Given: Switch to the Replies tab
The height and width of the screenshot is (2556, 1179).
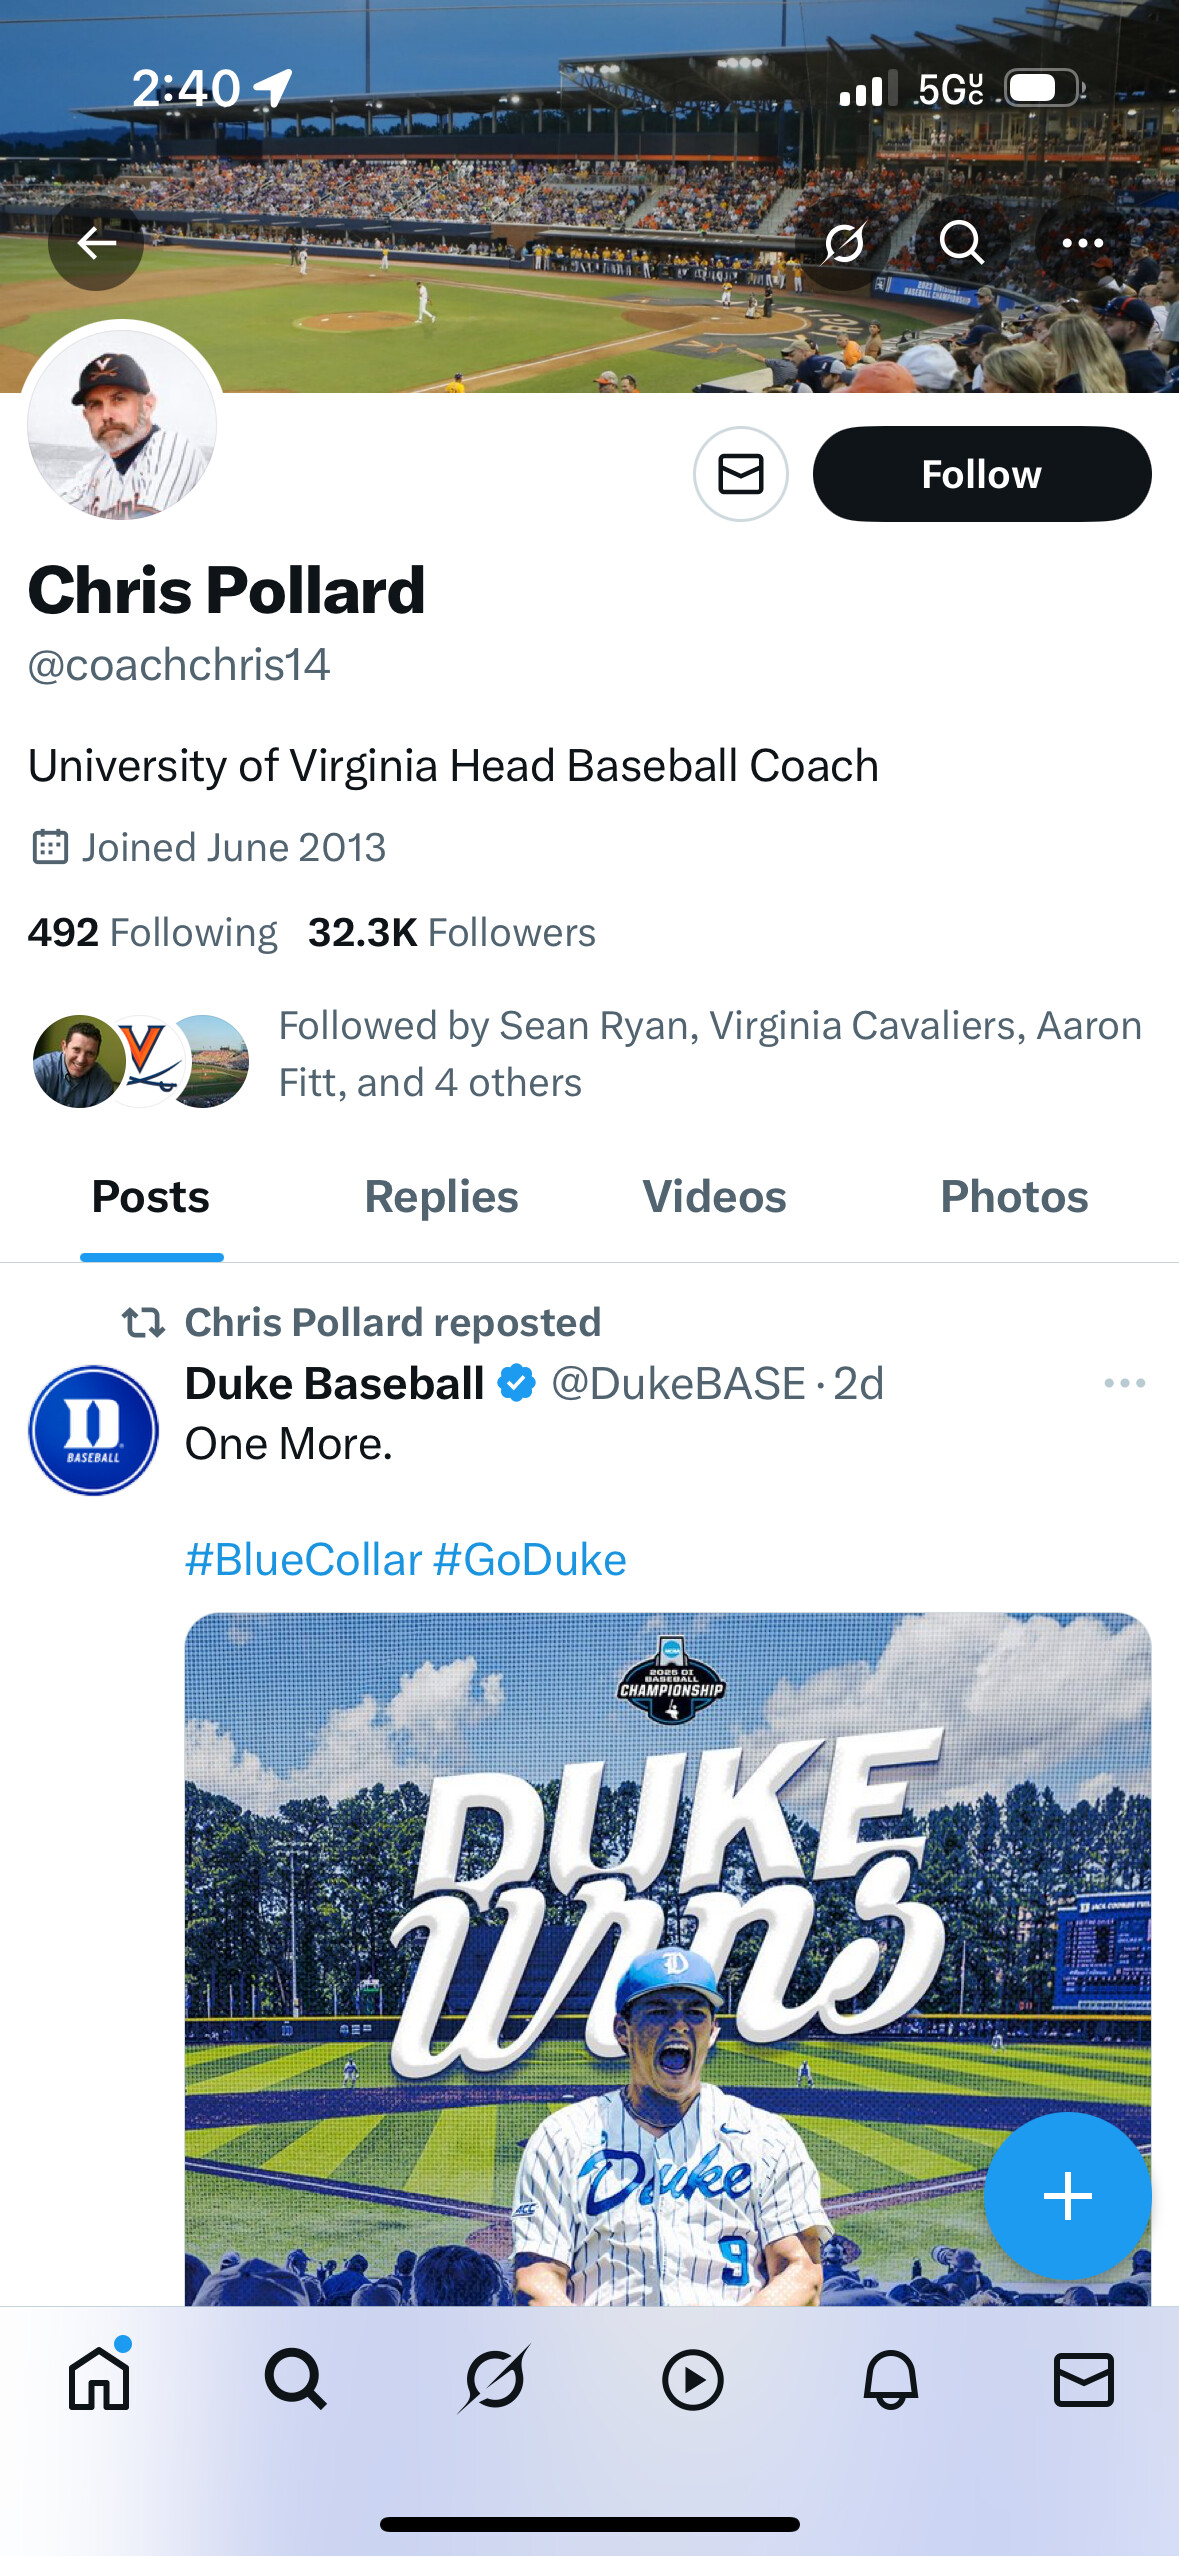Looking at the screenshot, I should click(x=441, y=1197).
